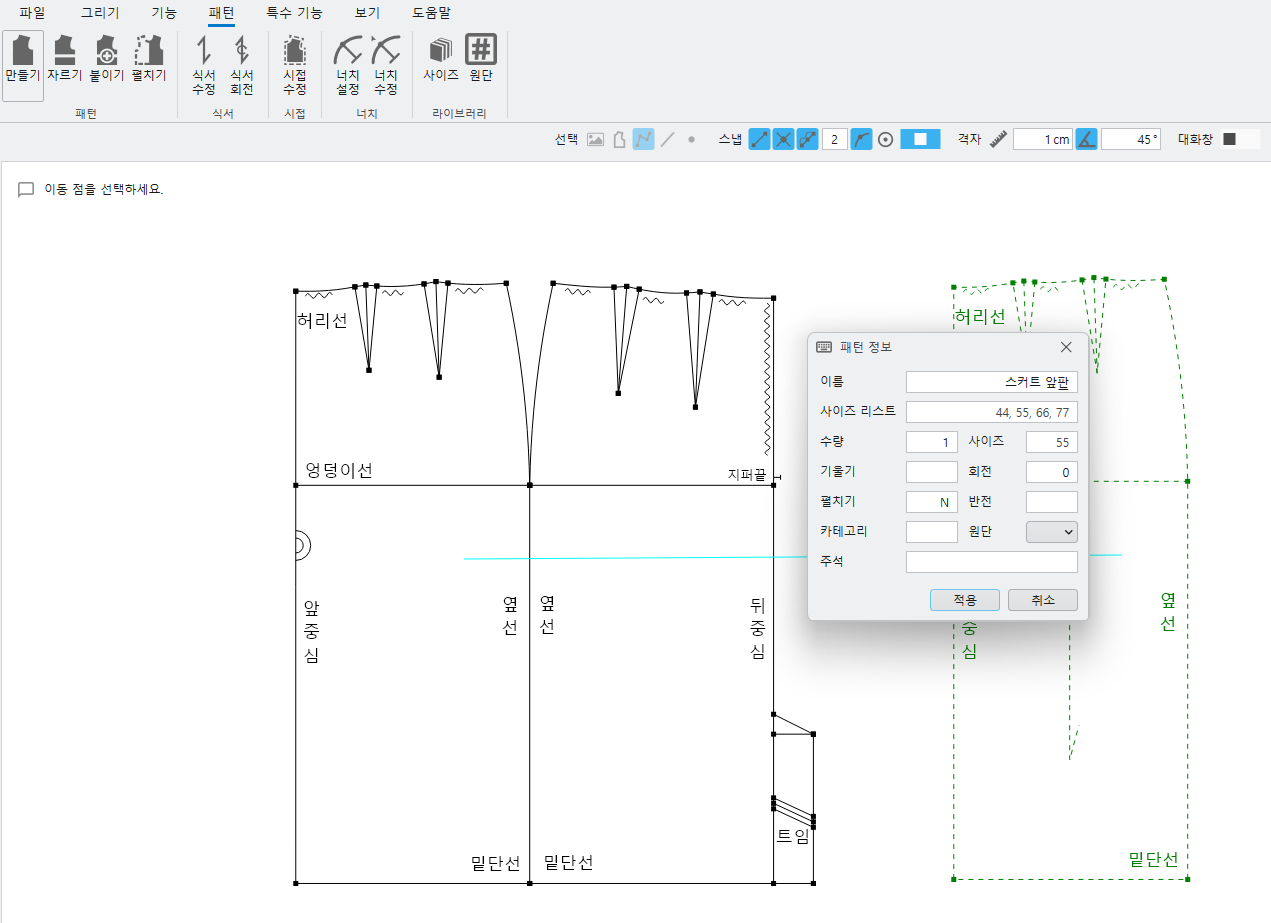Image resolution: width=1271 pixels, height=923 pixels.
Task: Edit the 사이즈 field showing 55
Action: pos(1052,442)
